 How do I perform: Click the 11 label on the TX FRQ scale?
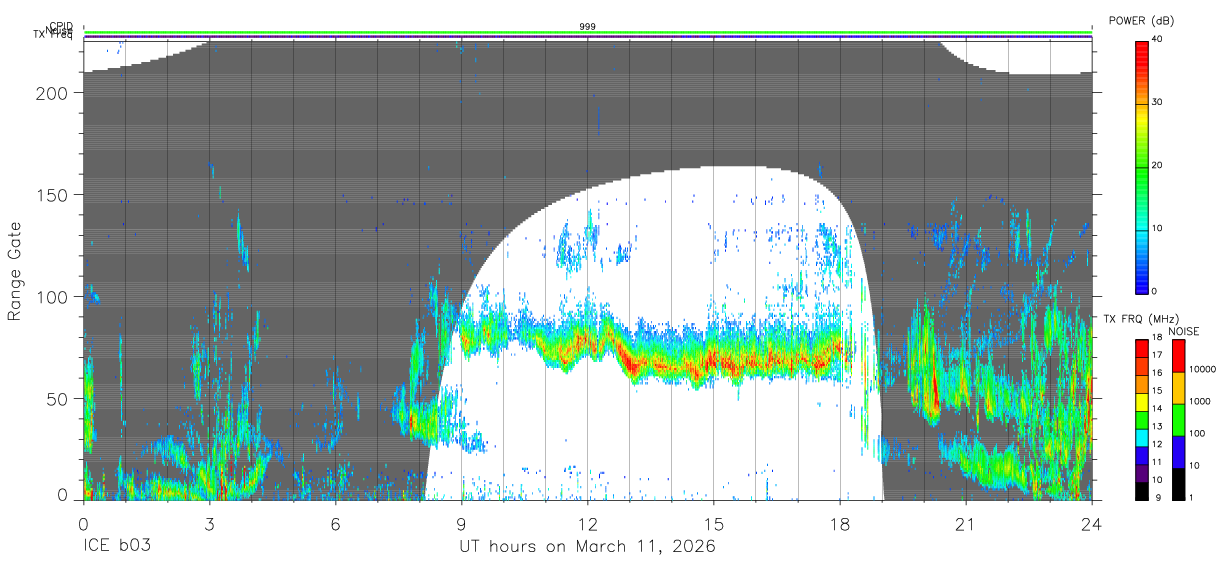click(1157, 462)
